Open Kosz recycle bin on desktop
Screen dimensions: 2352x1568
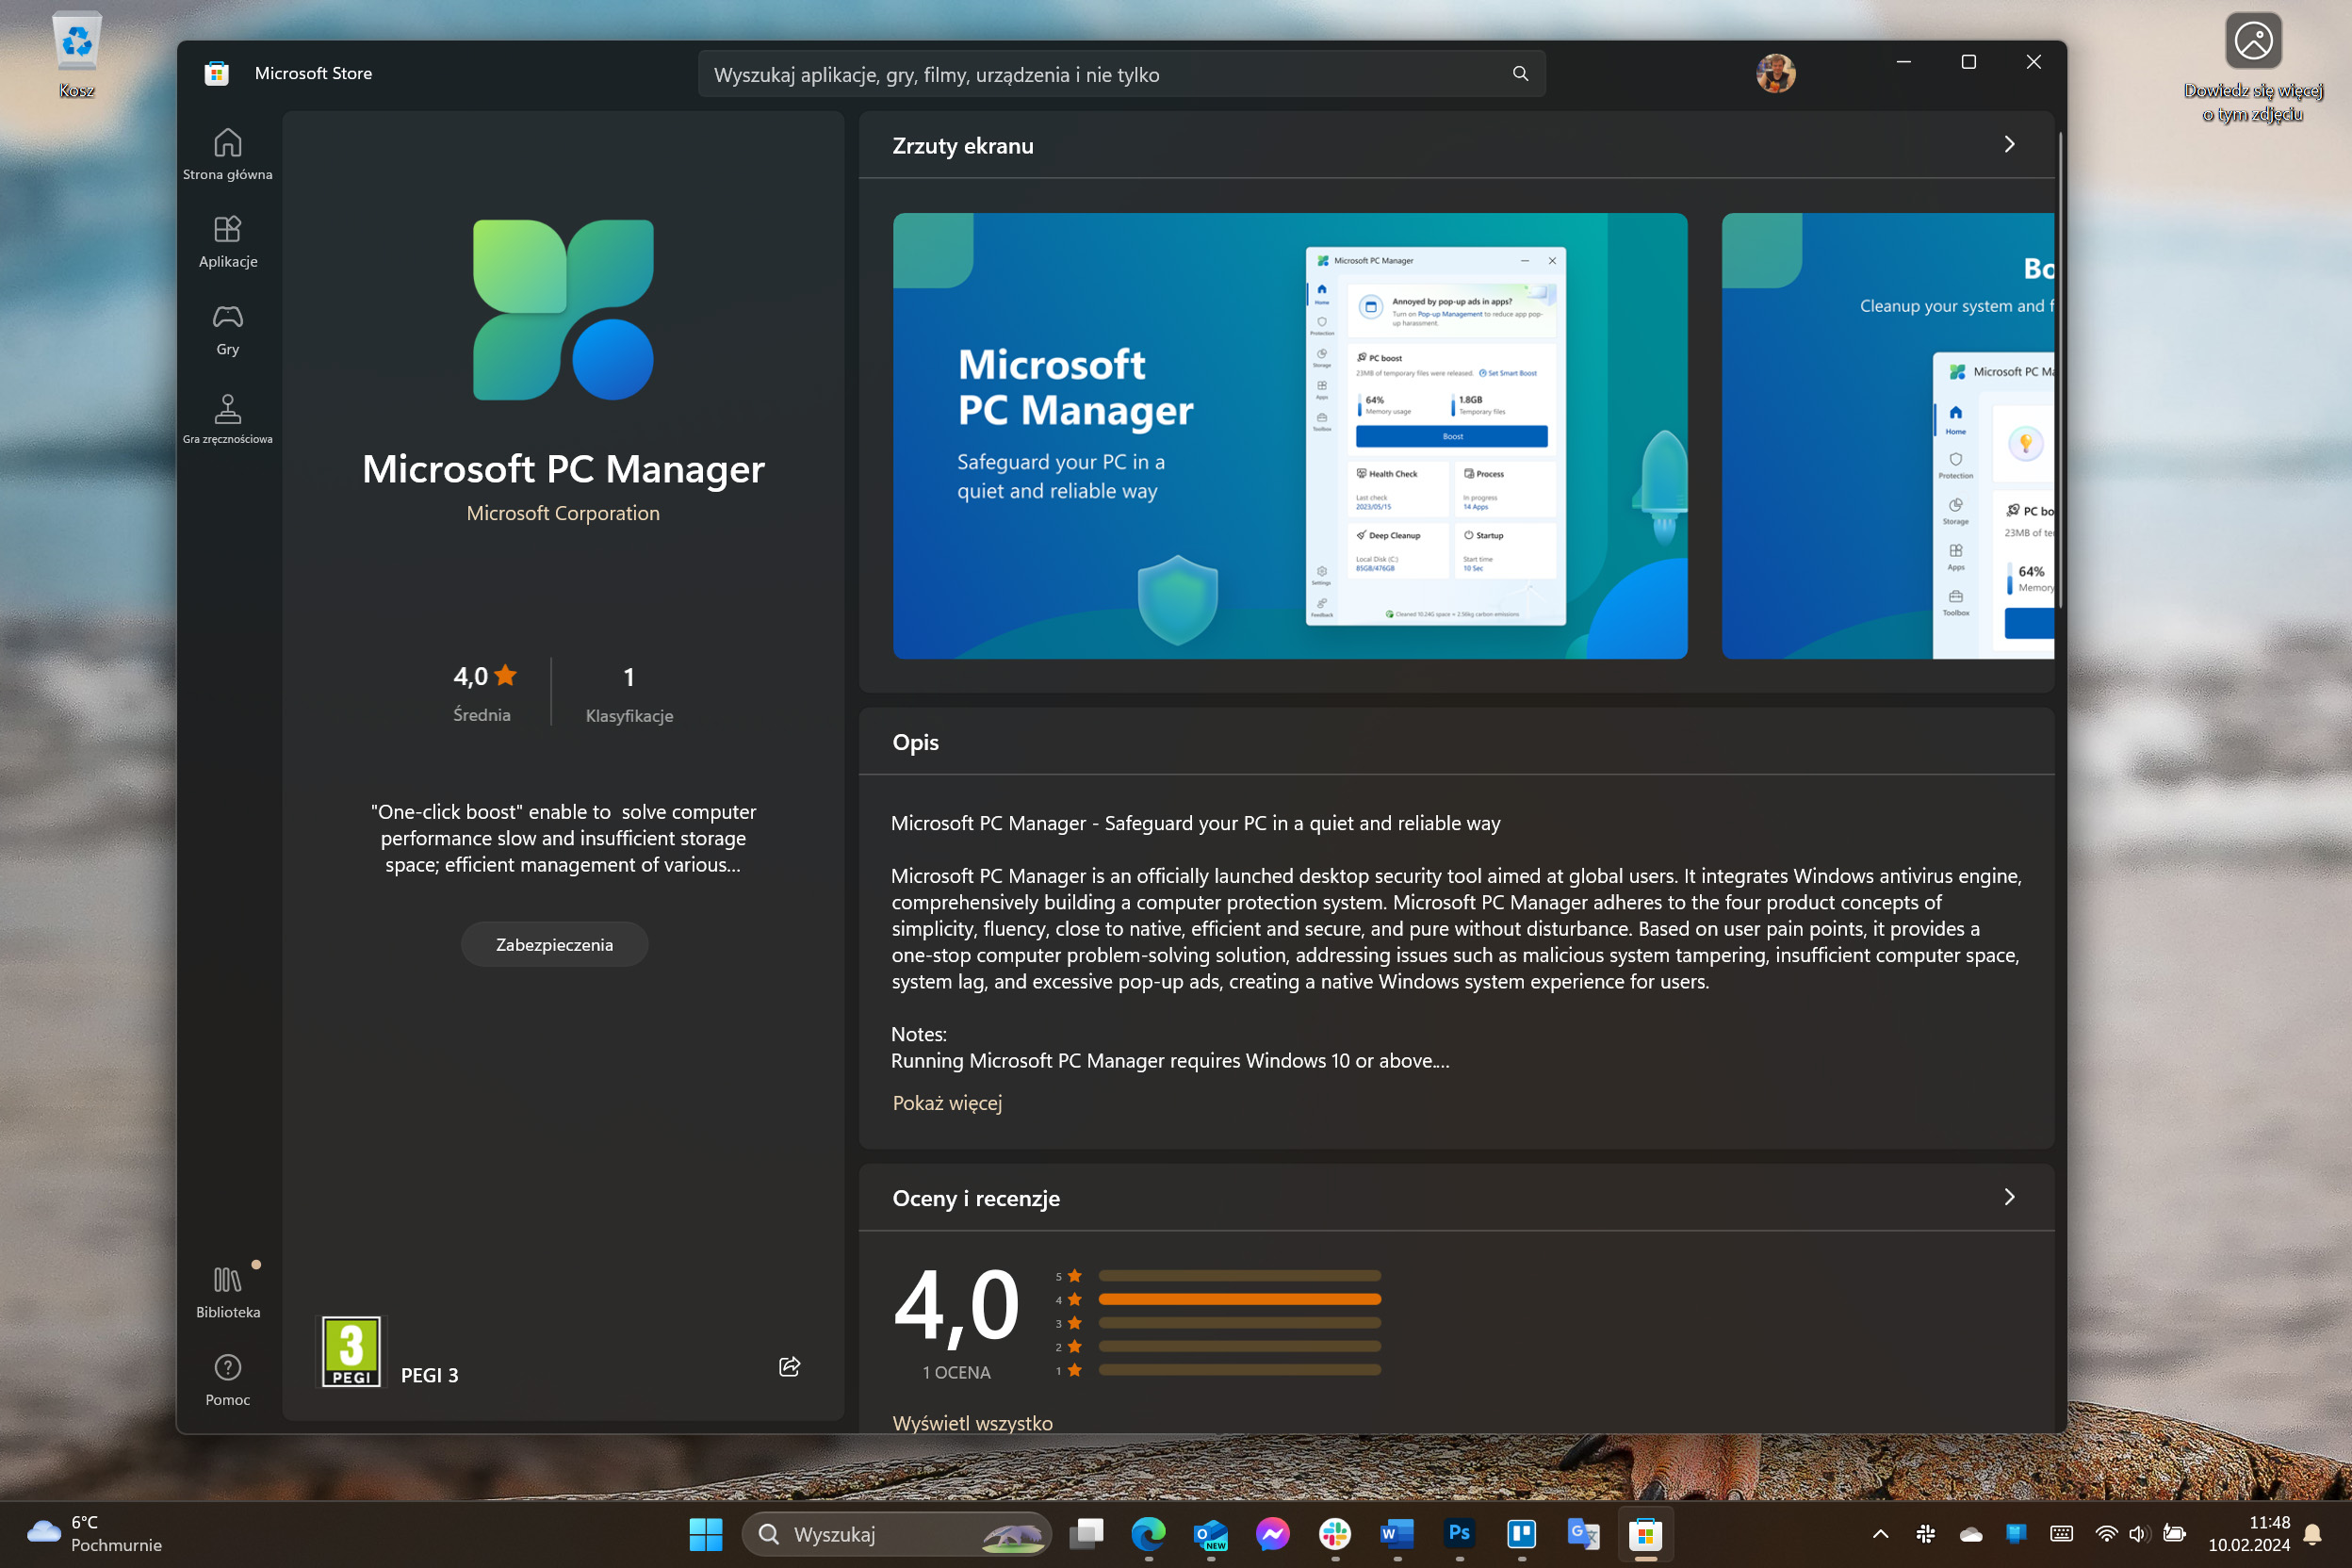tap(76, 56)
